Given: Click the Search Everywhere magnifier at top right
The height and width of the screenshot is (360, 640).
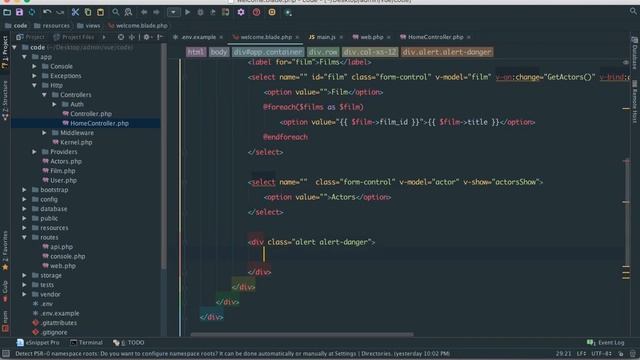Looking at the screenshot, I should [x=633, y=11].
